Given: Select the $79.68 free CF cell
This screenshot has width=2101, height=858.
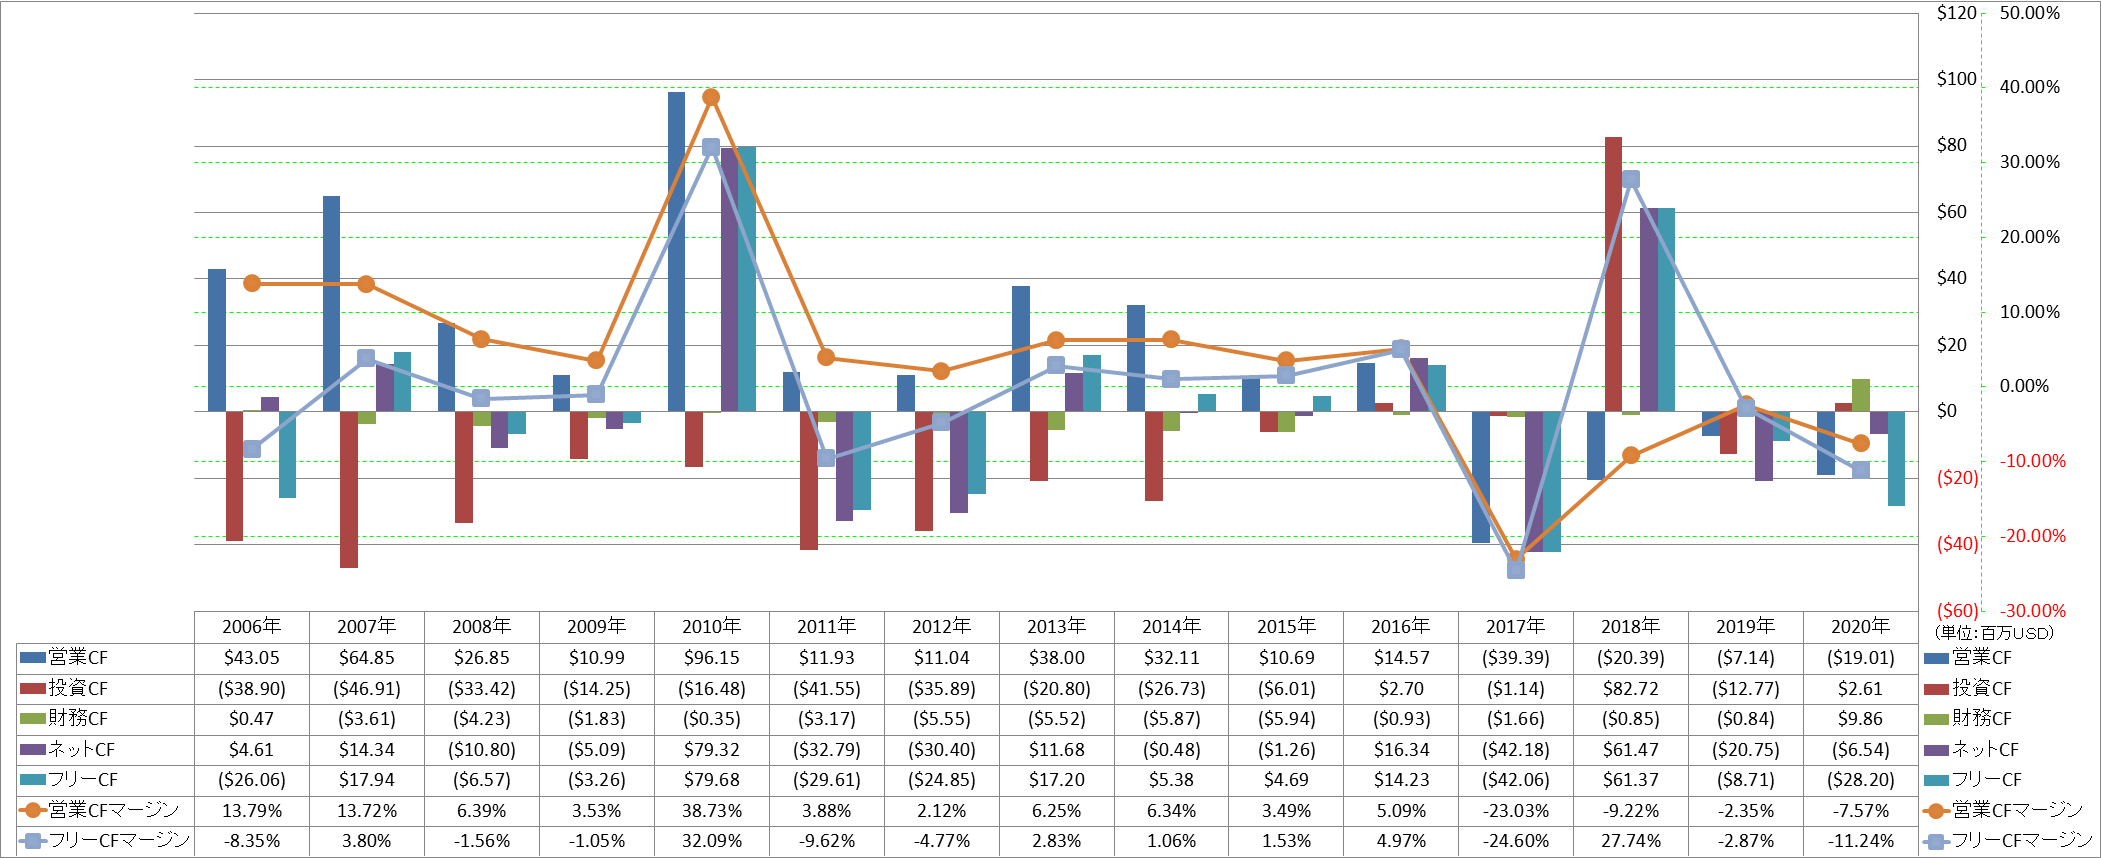Looking at the screenshot, I should tap(711, 780).
